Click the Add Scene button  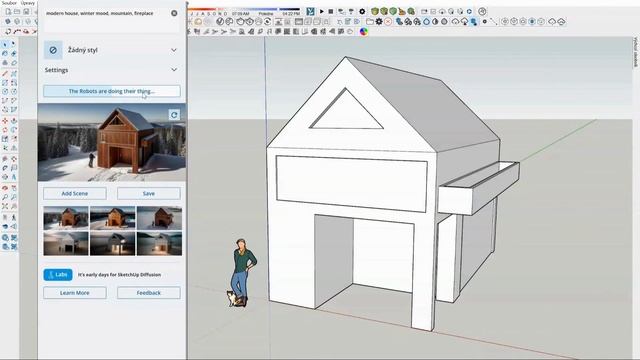click(75, 193)
